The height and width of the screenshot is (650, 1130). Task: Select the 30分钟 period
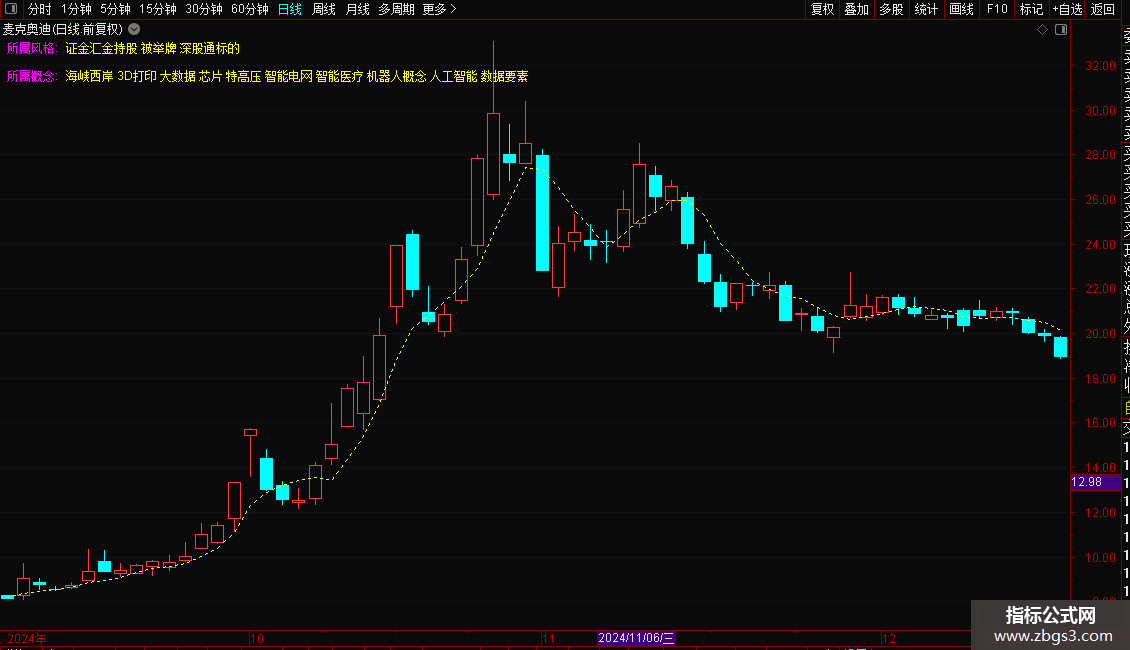(x=204, y=9)
